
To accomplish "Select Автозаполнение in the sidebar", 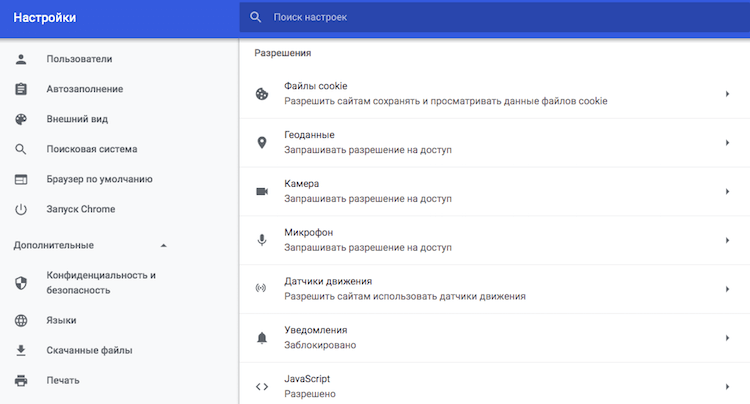I will [84, 89].
